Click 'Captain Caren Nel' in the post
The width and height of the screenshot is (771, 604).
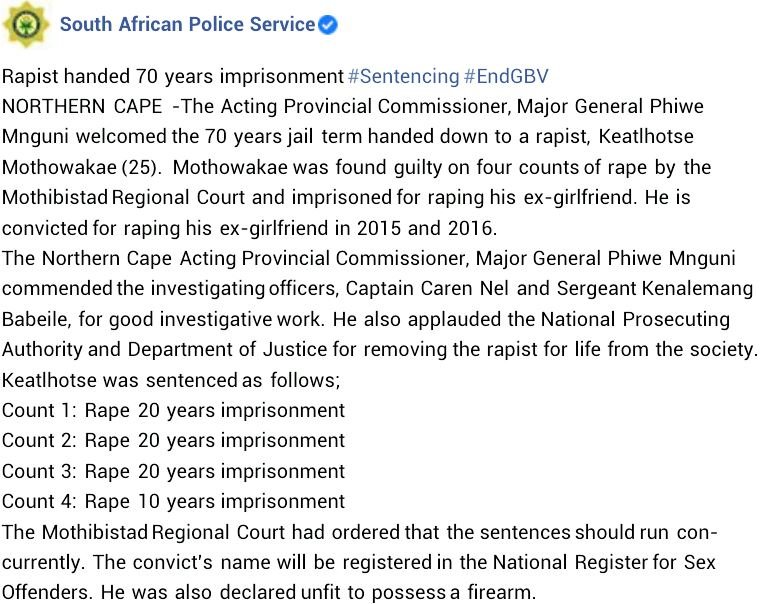point(427,288)
